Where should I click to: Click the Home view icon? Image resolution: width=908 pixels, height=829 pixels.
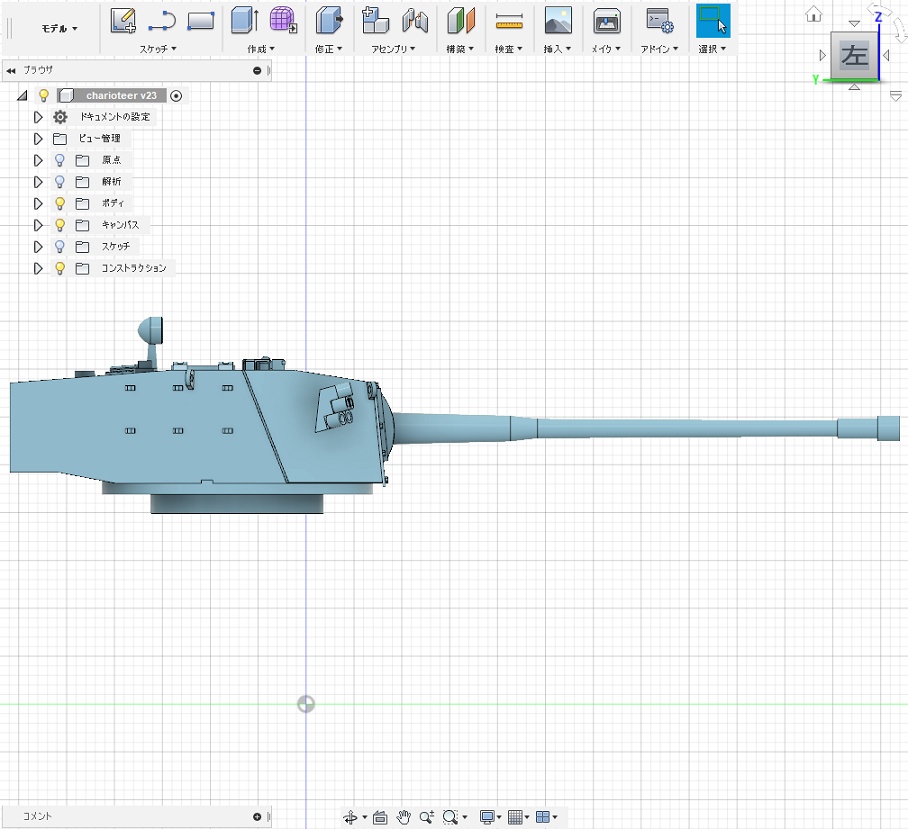pos(814,14)
